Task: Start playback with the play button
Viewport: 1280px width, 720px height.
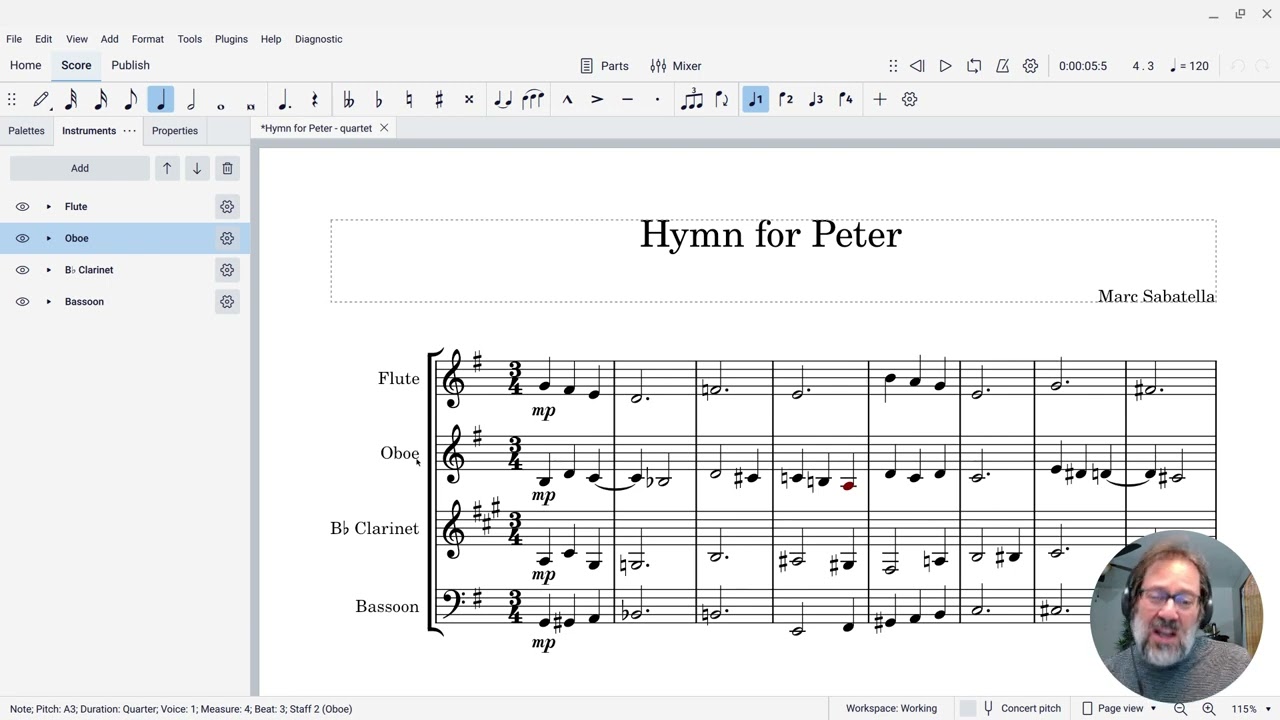Action: coord(945,66)
